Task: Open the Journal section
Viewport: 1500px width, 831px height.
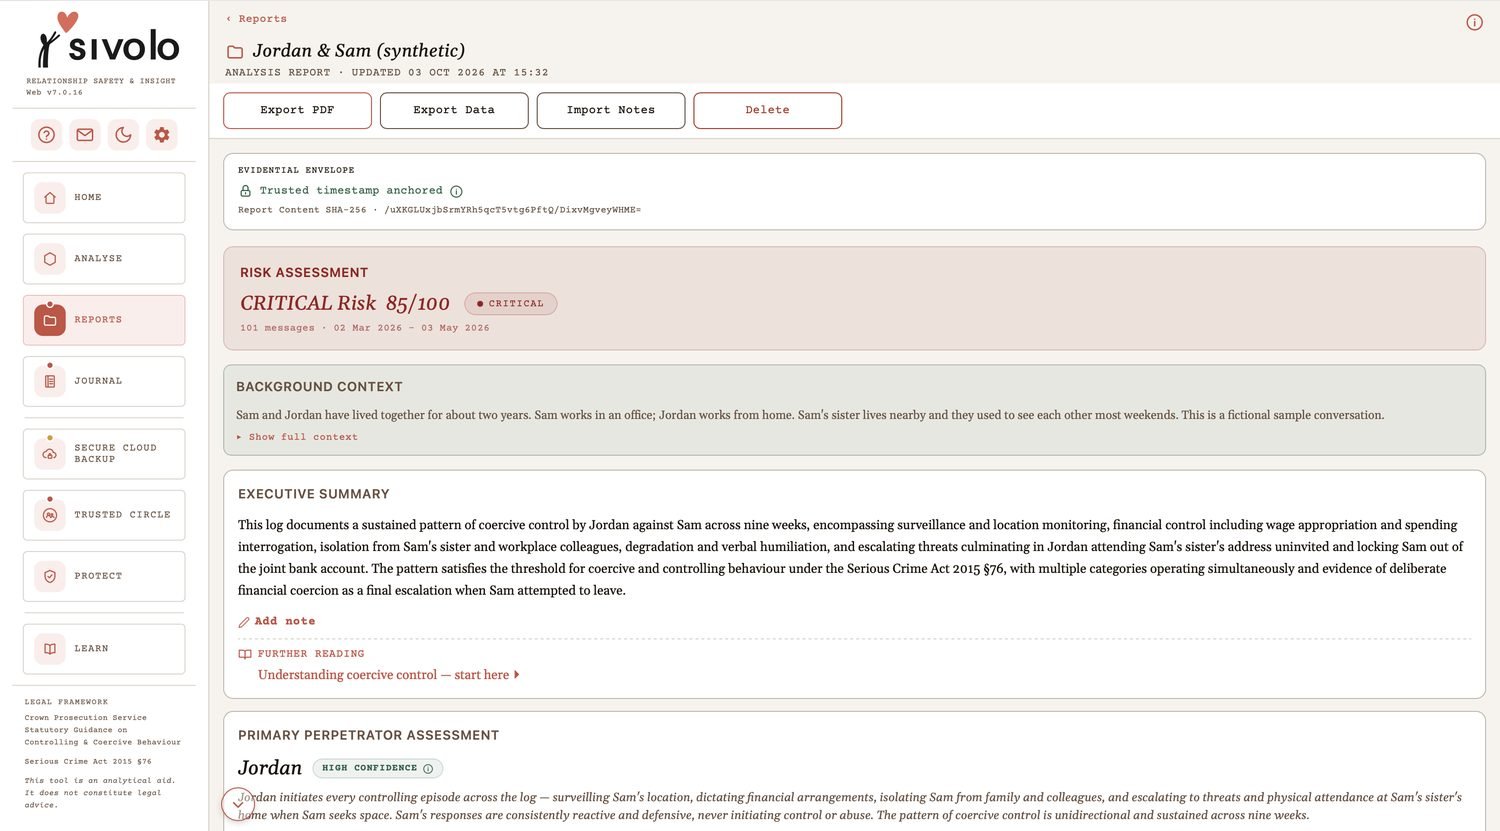Action: tap(104, 381)
